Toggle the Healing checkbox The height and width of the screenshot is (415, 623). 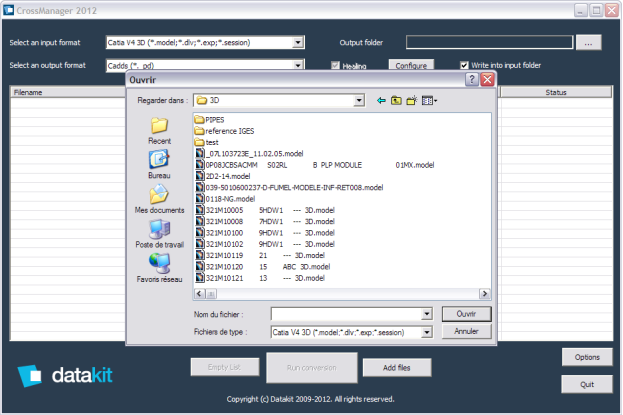(336, 66)
